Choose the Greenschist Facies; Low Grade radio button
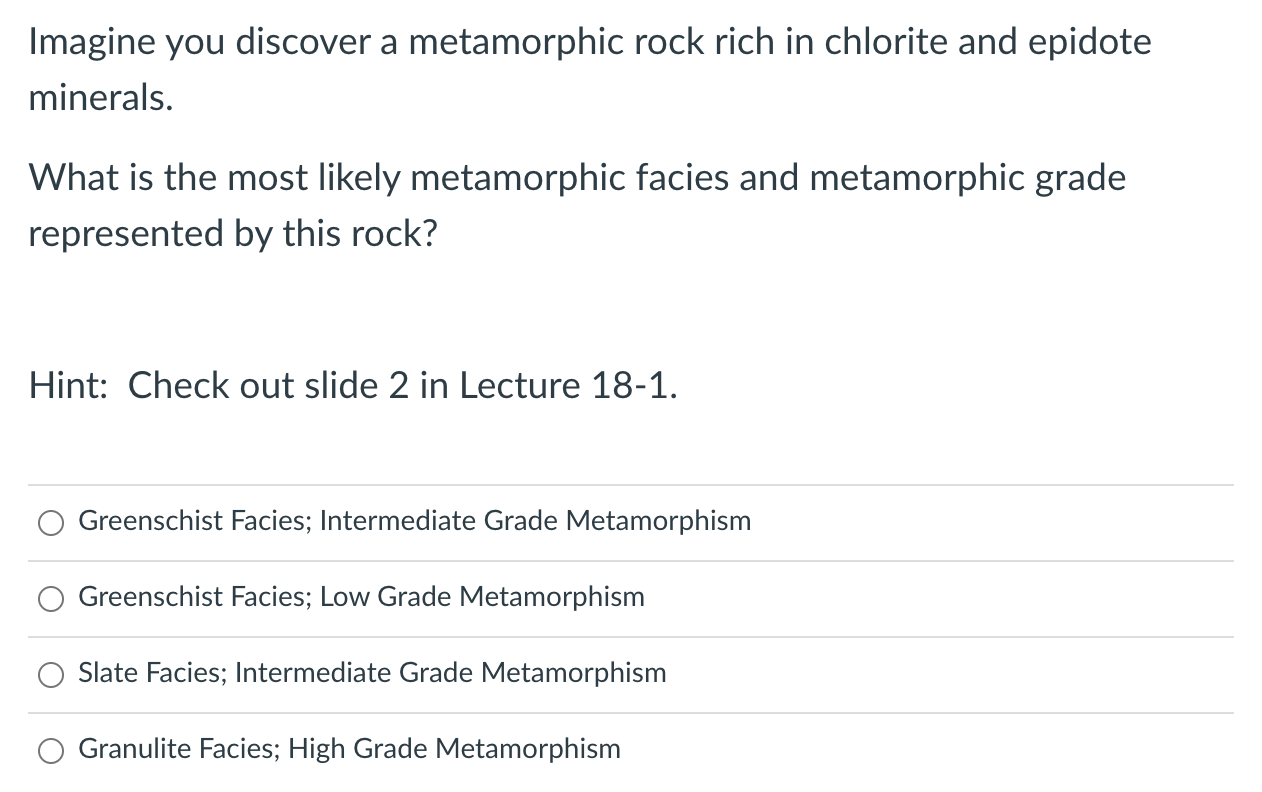Viewport: 1262px width, 792px height. 51,599
